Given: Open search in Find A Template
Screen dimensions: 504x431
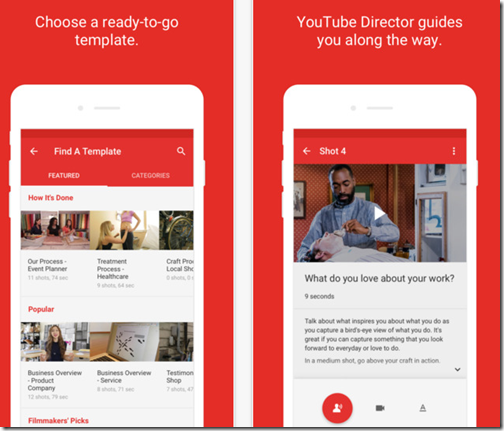Looking at the screenshot, I should click(181, 151).
